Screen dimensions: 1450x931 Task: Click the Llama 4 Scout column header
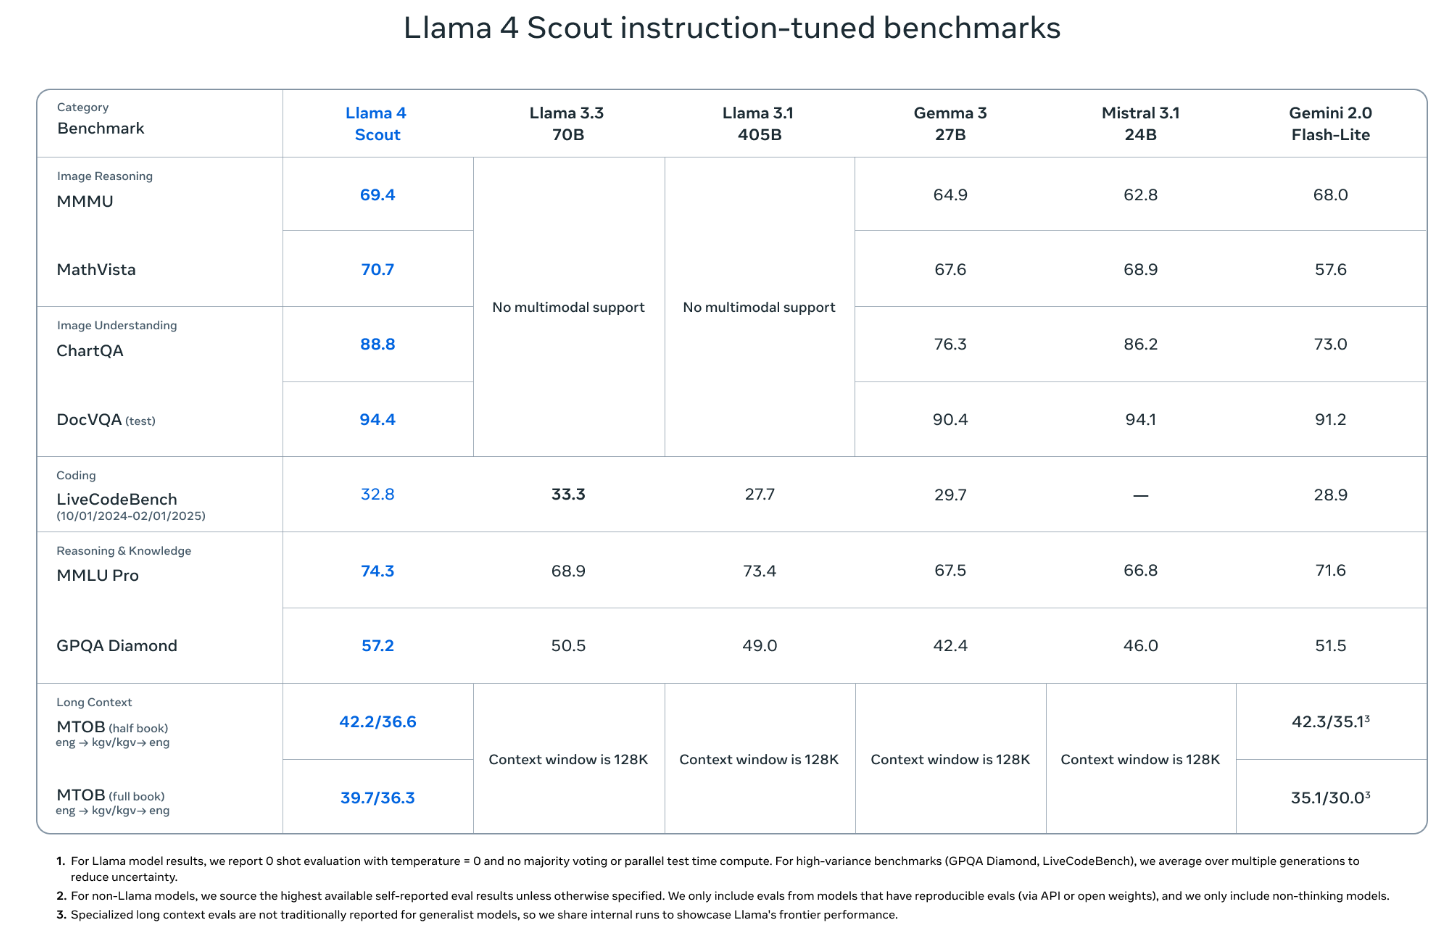[x=377, y=124]
